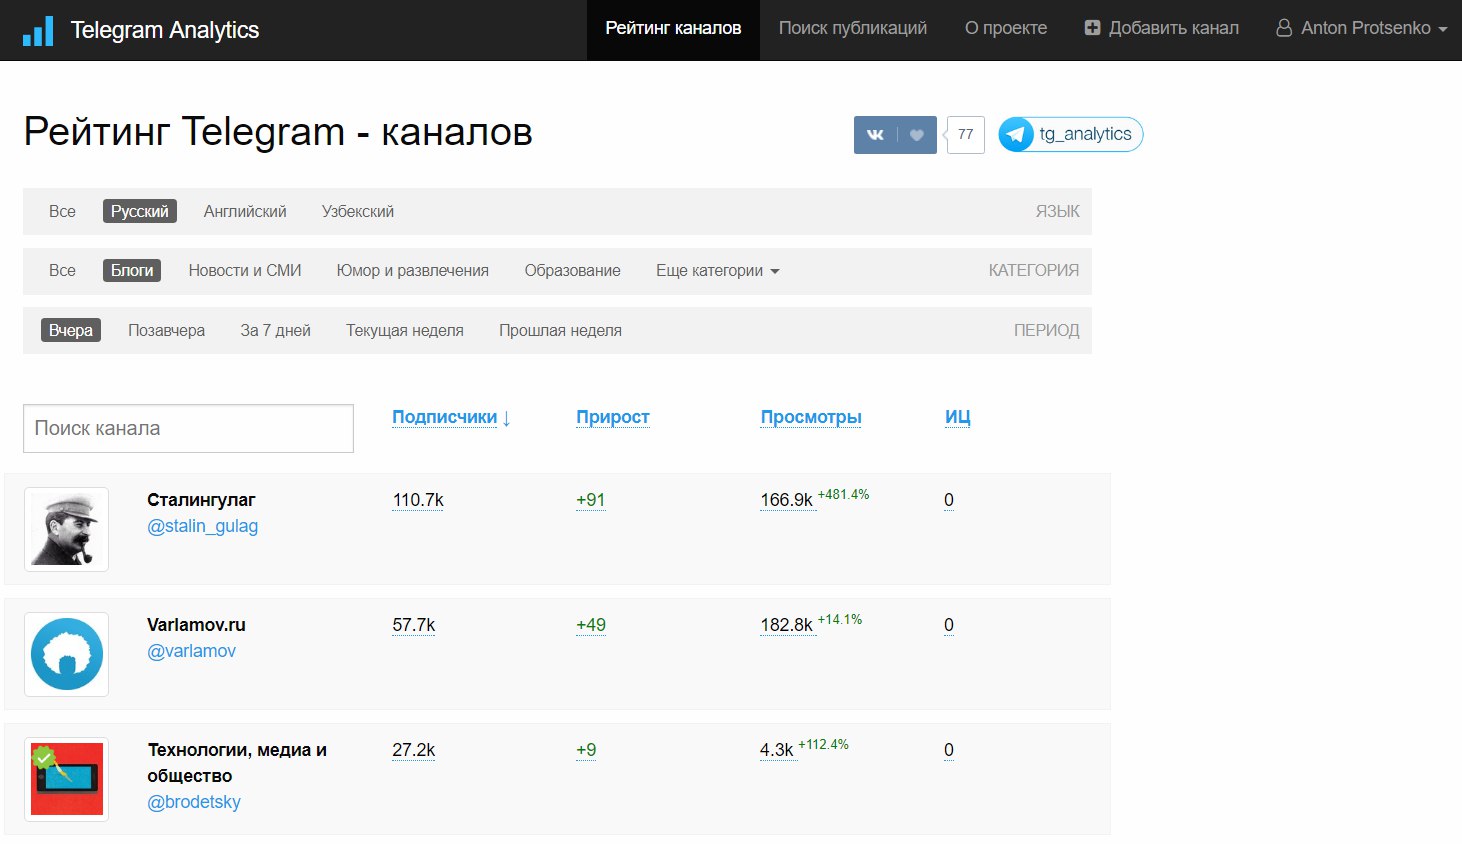Screen dimensions: 1462x844
Task: Click the +112.4% views change
Action: (824, 744)
